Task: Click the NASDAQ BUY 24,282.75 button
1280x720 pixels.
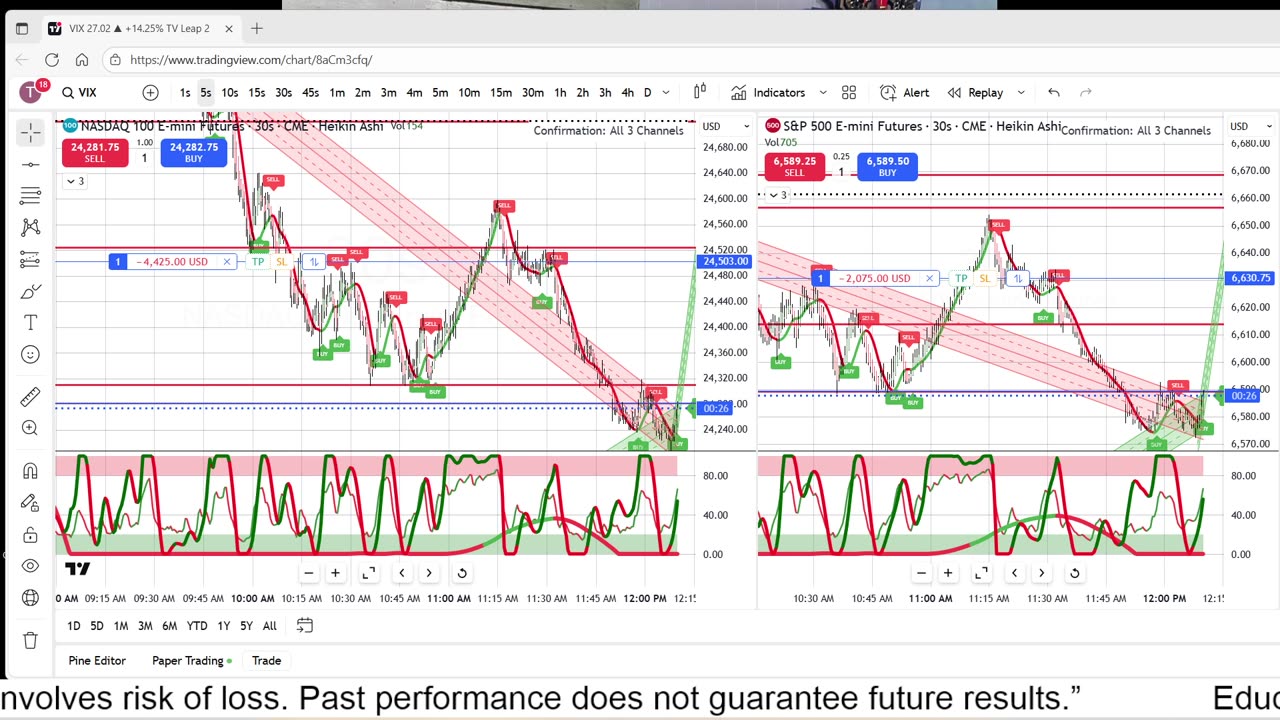Action: (194, 152)
